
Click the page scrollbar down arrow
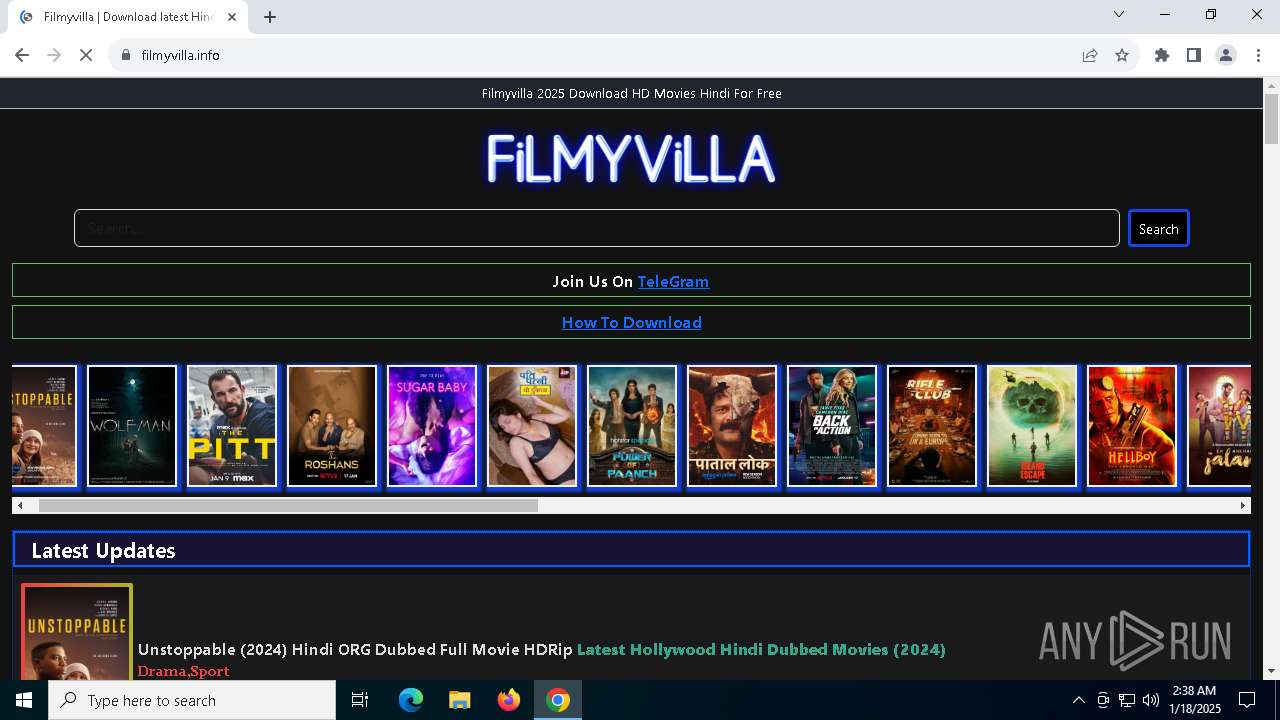(x=1271, y=671)
